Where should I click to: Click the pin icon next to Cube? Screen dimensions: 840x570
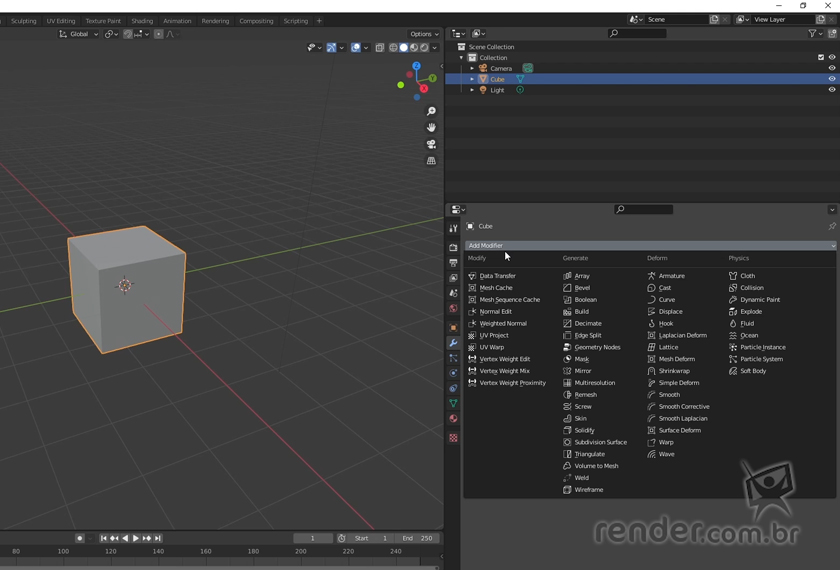tap(831, 226)
